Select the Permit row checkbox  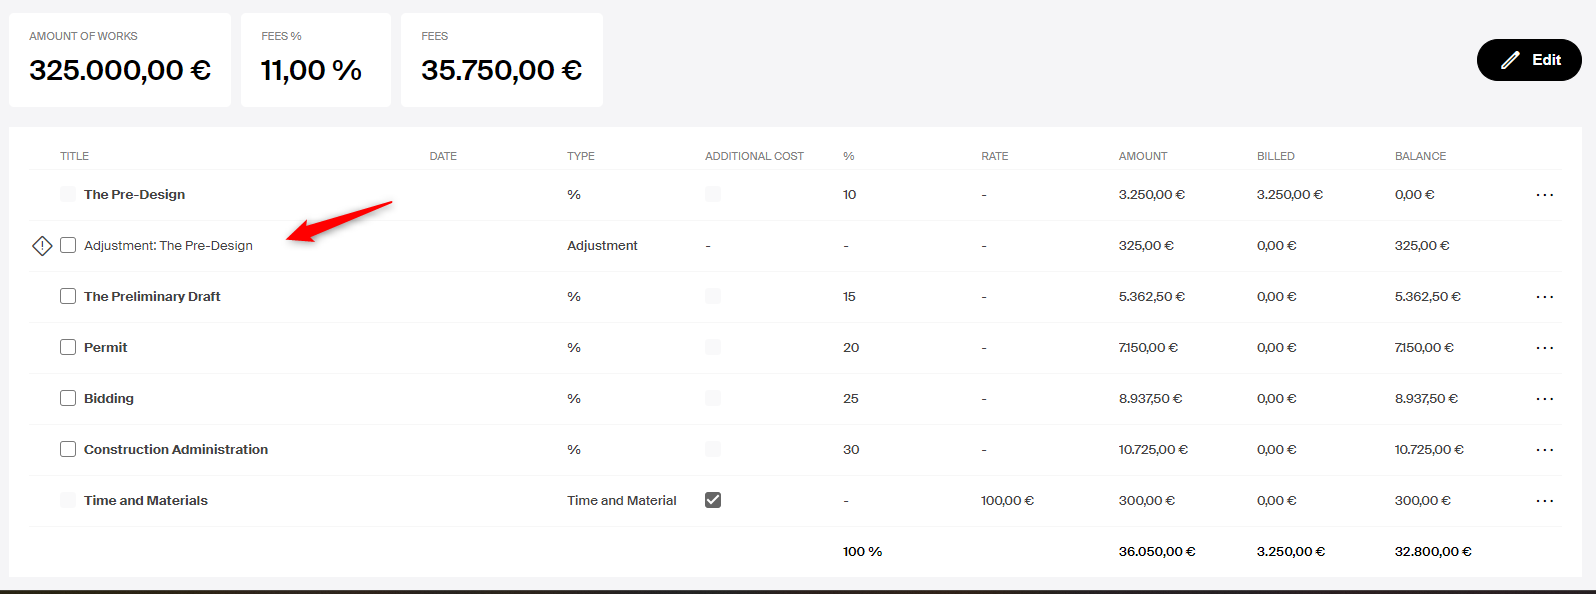(68, 347)
